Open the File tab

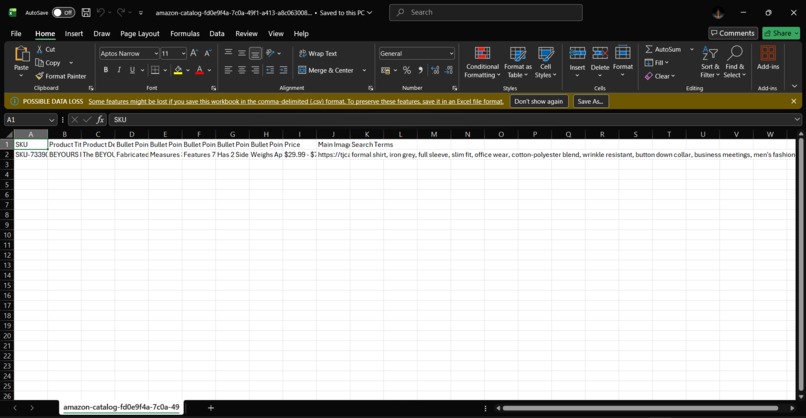click(16, 33)
